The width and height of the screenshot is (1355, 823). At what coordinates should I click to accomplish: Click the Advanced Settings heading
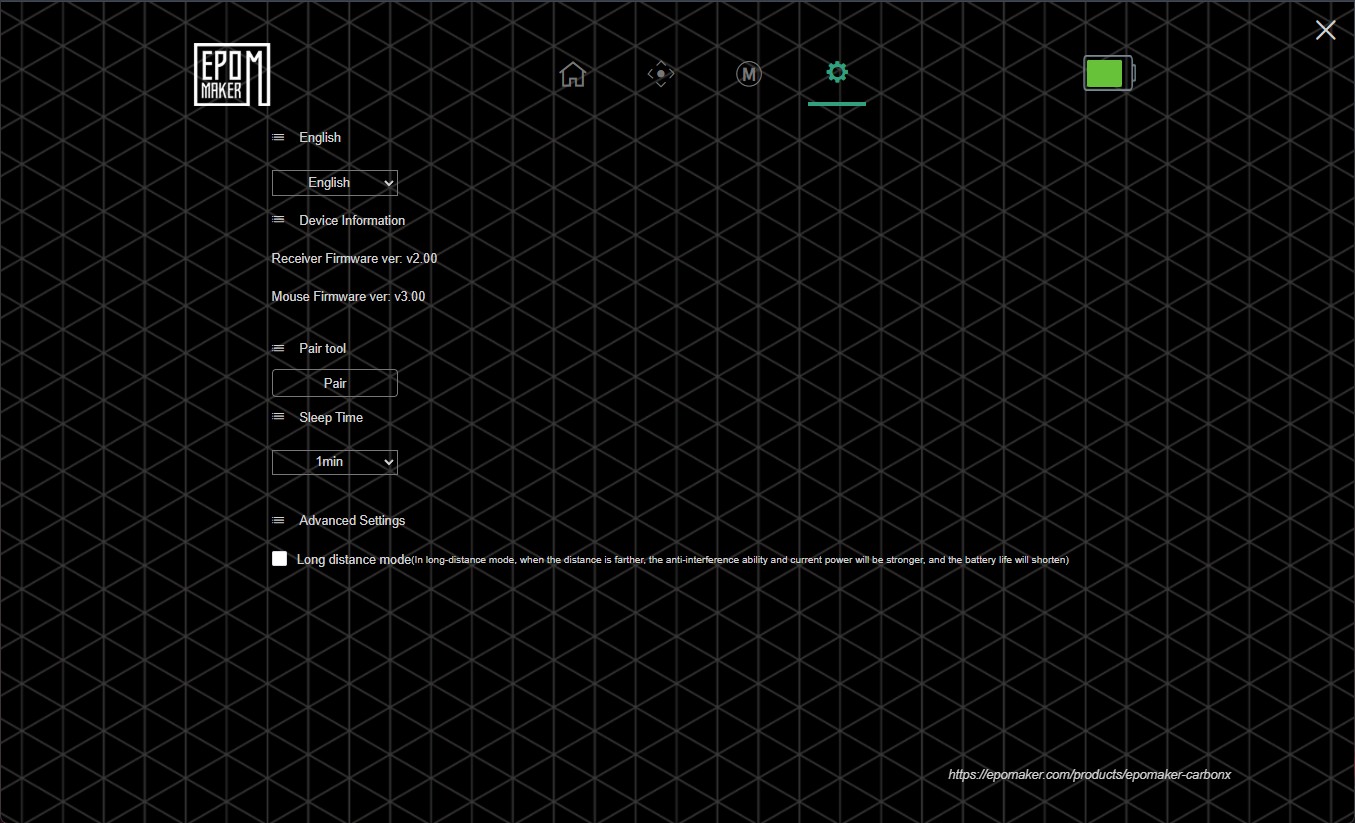click(x=352, y=520)
